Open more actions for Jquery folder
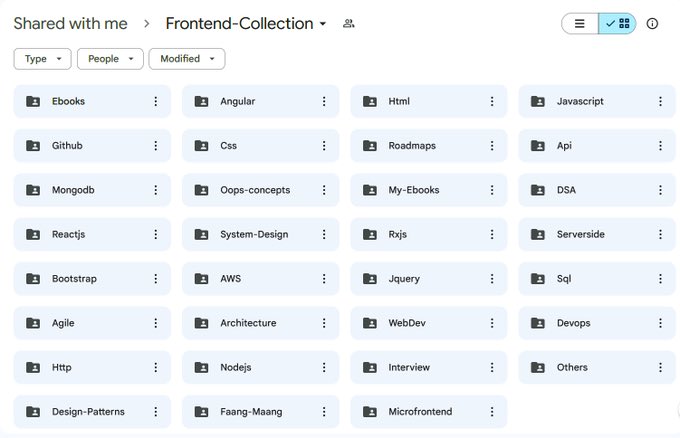Image resolution: width=680 pixels, height=438 pixels. pyautogui.click(x=492, y=279)
